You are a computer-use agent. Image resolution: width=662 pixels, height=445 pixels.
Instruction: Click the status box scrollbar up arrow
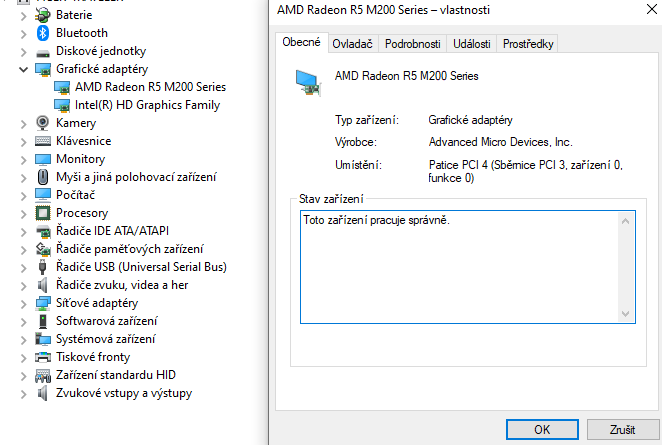click(x=626, y=221)
